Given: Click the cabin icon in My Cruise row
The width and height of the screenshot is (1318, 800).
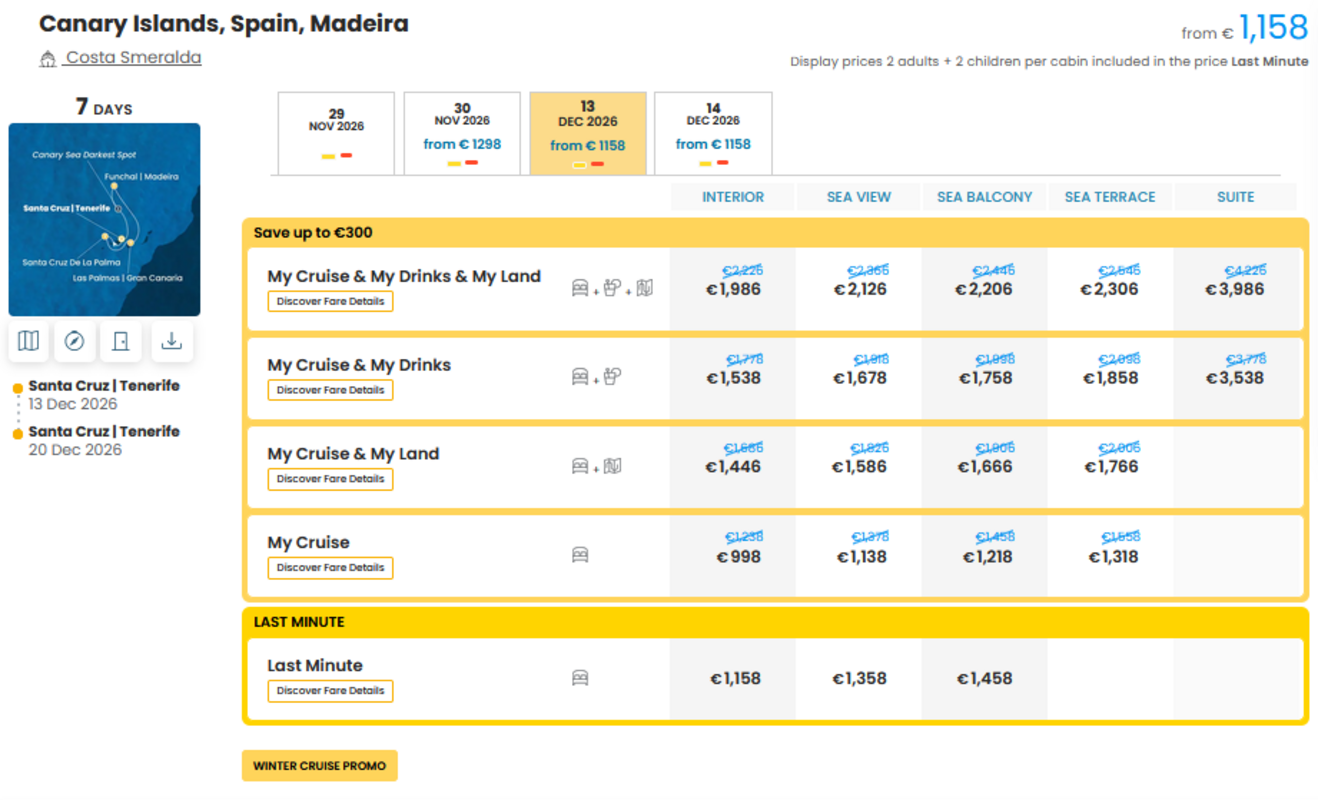Looking at the screenshot, I should click(580, 555).
